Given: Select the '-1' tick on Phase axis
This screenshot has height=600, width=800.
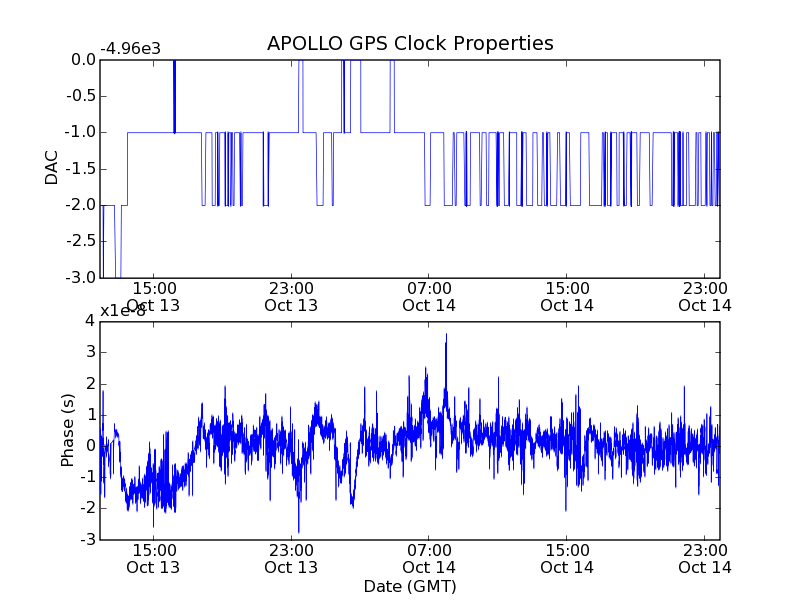Looking at the screenshot, I should [88, 478].
